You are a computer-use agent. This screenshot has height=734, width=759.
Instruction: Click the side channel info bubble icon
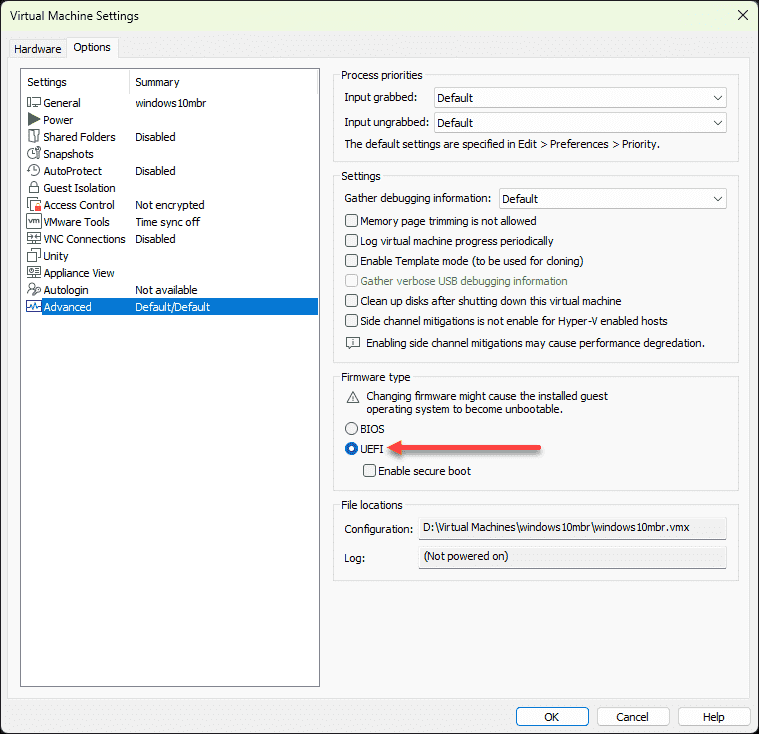coord(353,343)
